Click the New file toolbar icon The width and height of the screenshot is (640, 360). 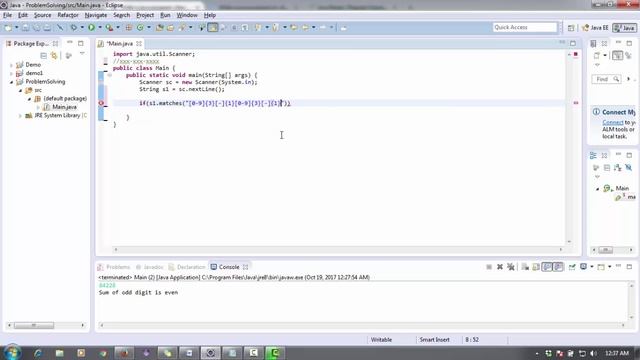pyautogui.click(x=8, y=27)
